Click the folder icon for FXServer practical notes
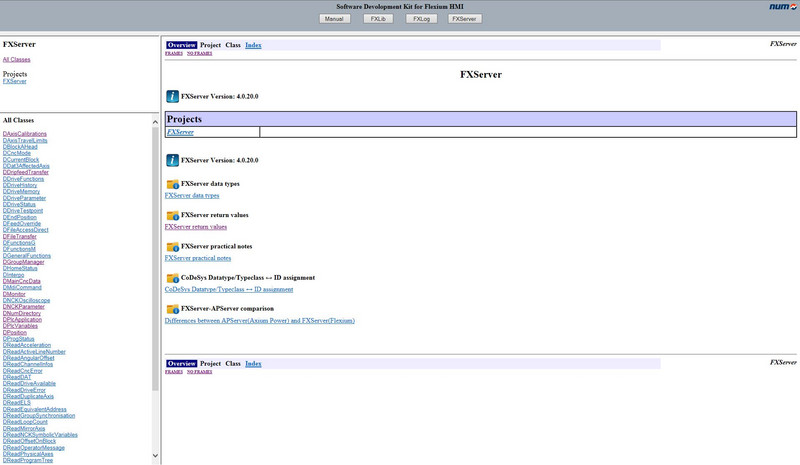Screen dimensions: 800x465 click(x=172, y=246)
